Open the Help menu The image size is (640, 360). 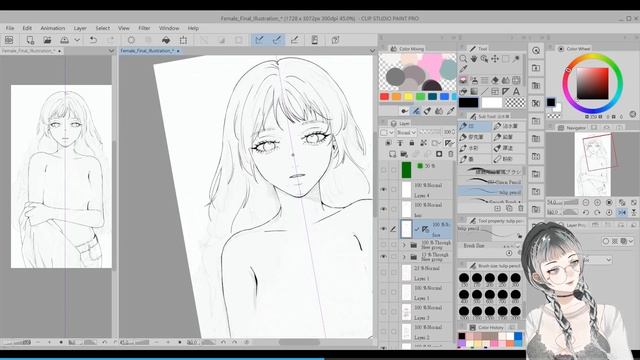[193, 28]
